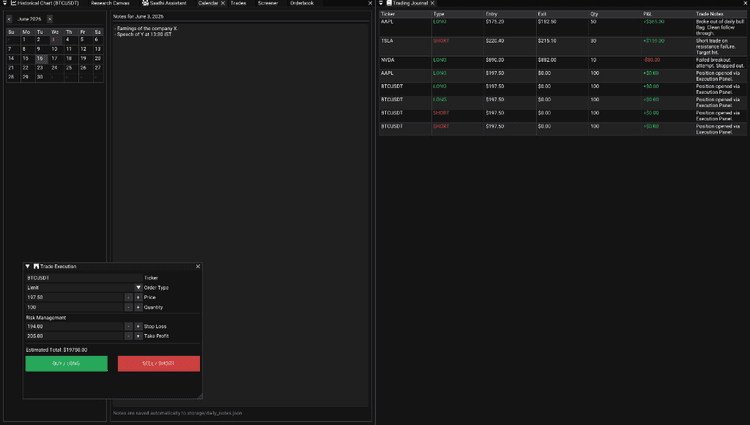Viewport: 750px width, 425px height.
Task: Click the red SELL / SHORT button
Action: pos(159,364)
